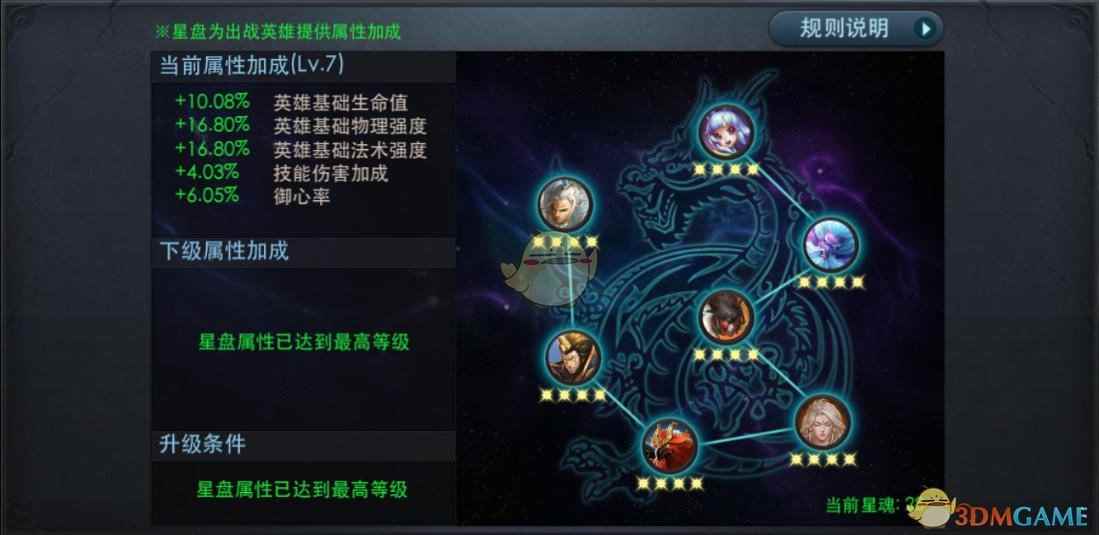Select the white-haired hero node on left
The image size is (1099, 535).
click(x=565, y=204)
